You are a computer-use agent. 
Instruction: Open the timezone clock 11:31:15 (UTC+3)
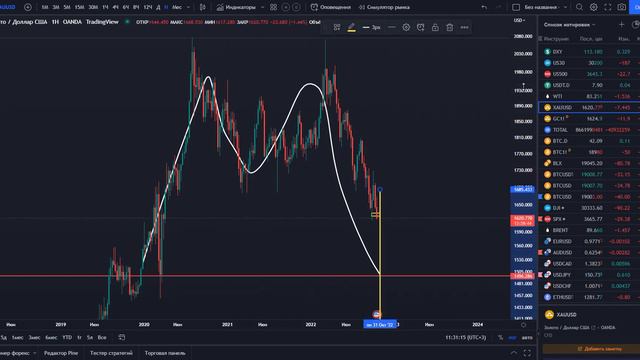[x=465, y=338]
